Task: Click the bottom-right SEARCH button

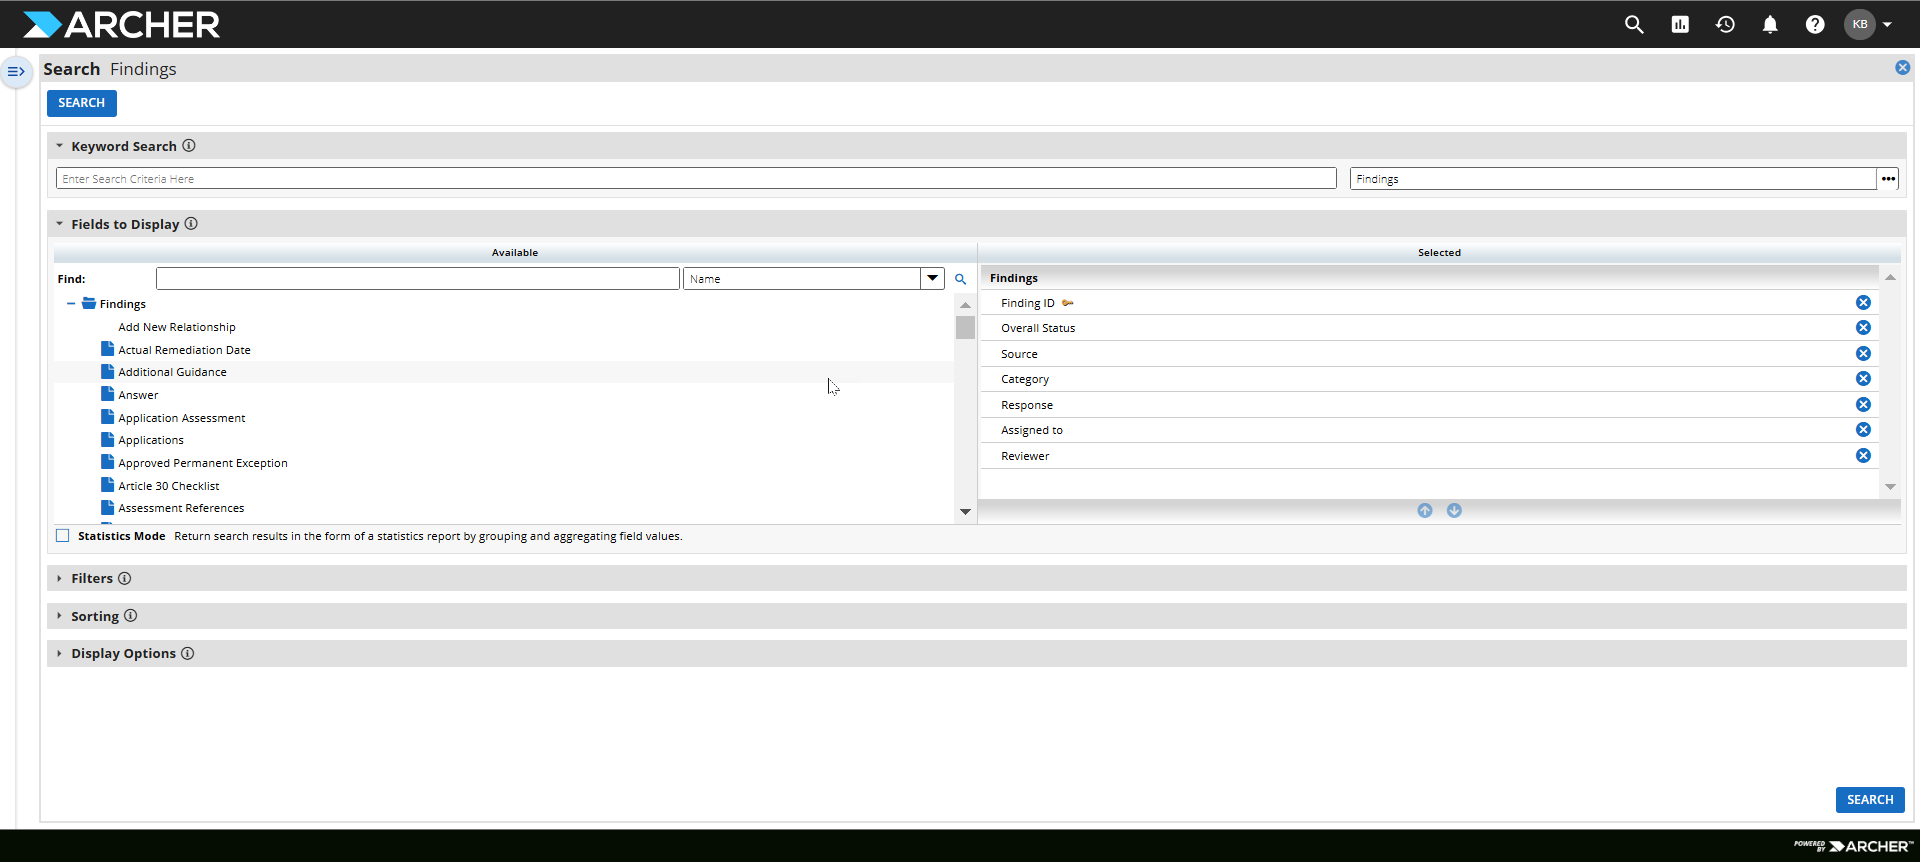Action: [x=1869, y=800]
